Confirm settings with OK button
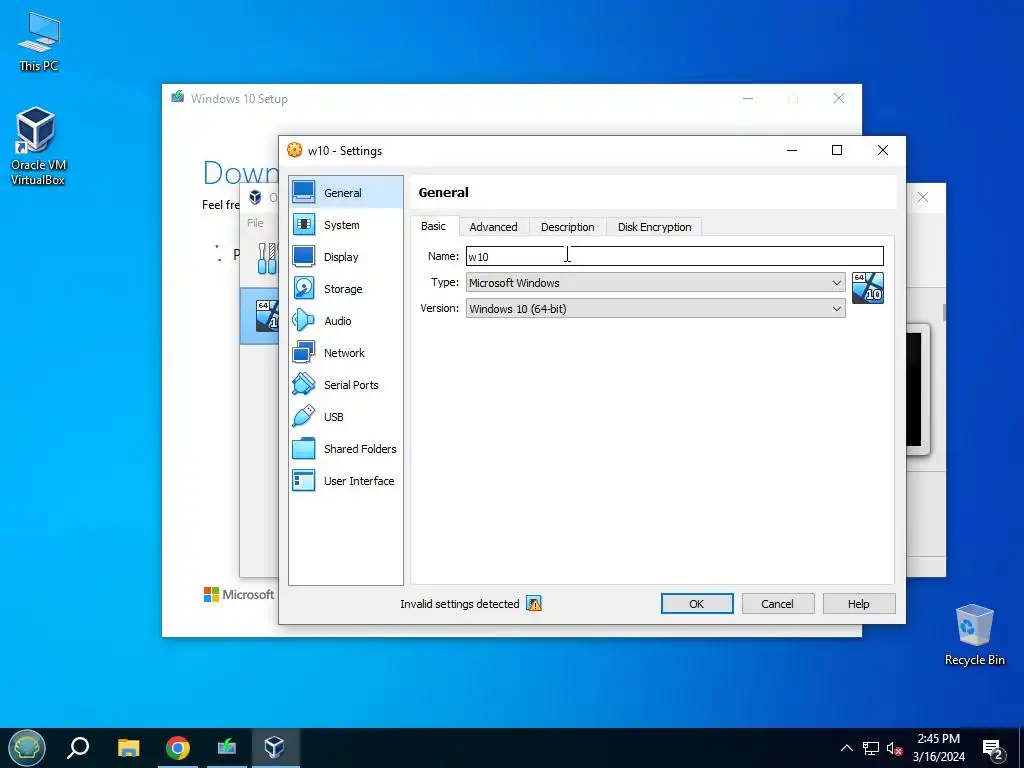The image size is (1024, 768). click(x=697, y=604)
